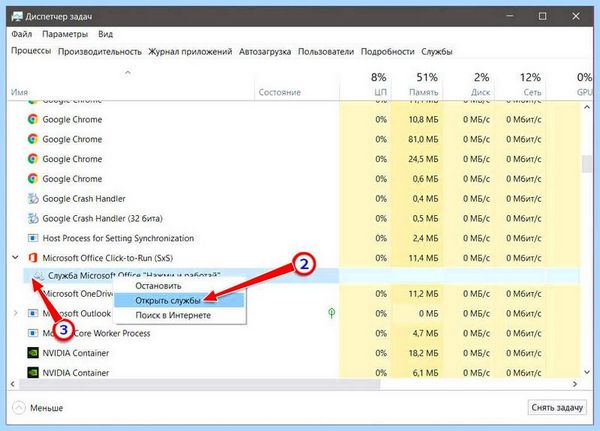
Task: Switch to the Автозагрузка tab
Action: pyautogui.click(x=265, y=52)
